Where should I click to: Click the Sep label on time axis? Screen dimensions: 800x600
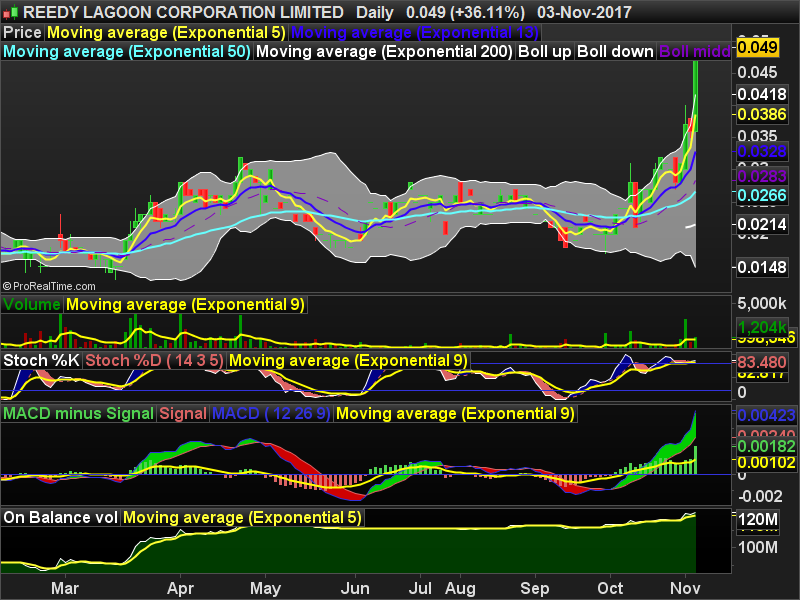[x=535, y=588]
